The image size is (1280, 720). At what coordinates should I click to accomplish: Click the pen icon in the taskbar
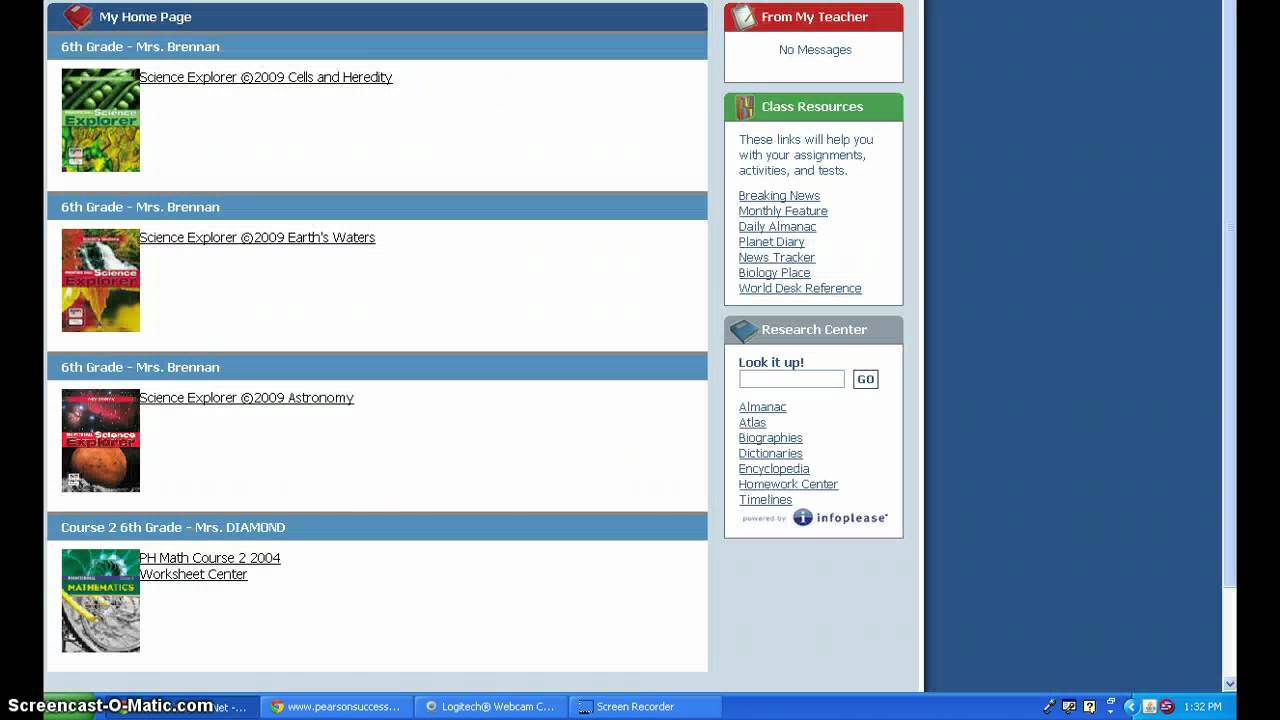(x=1049, y=706)
